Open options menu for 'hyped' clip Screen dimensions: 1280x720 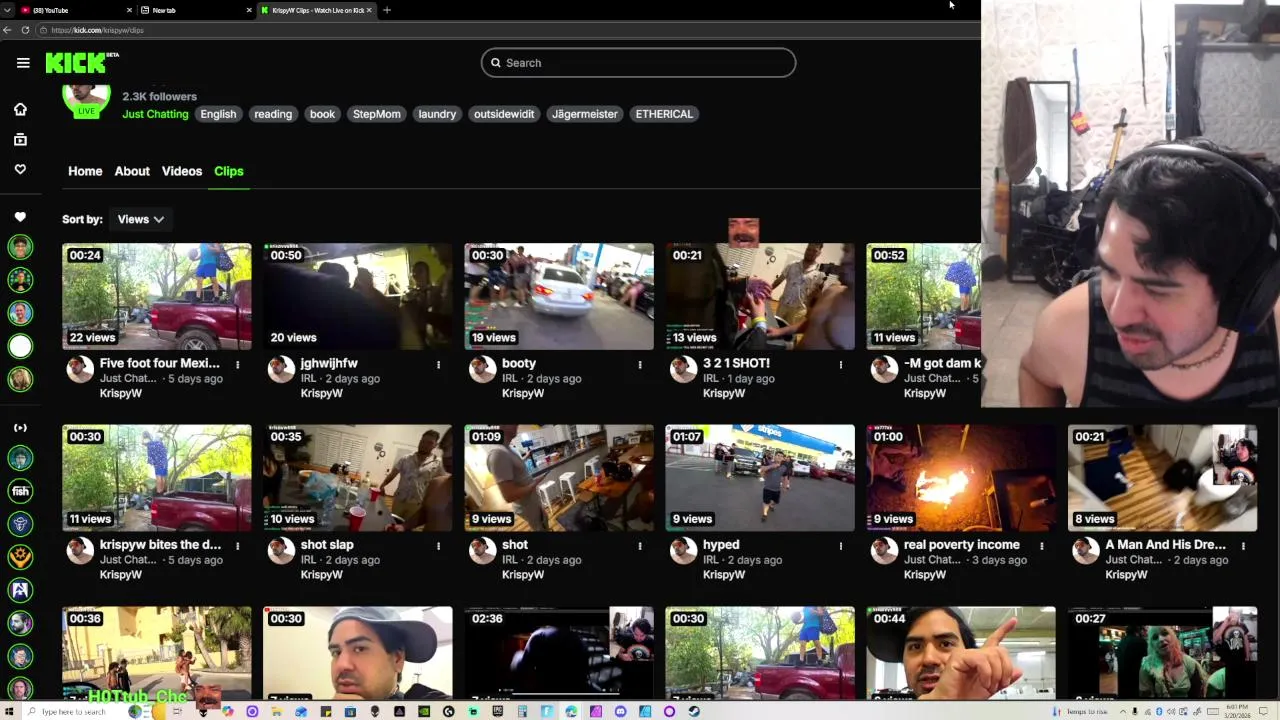point(841,546)
